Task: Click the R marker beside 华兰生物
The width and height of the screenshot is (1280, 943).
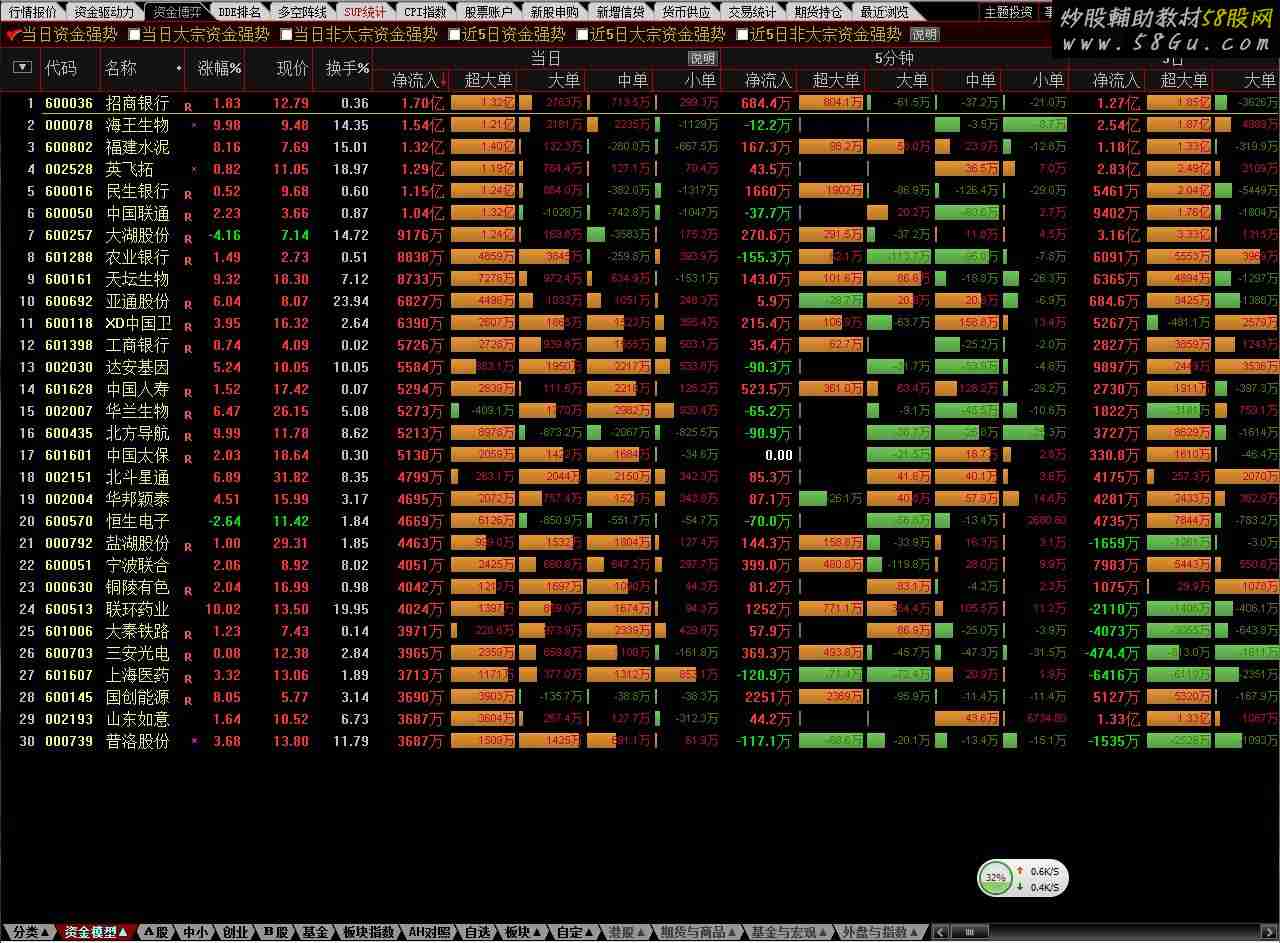Action: tap(188, 413)
